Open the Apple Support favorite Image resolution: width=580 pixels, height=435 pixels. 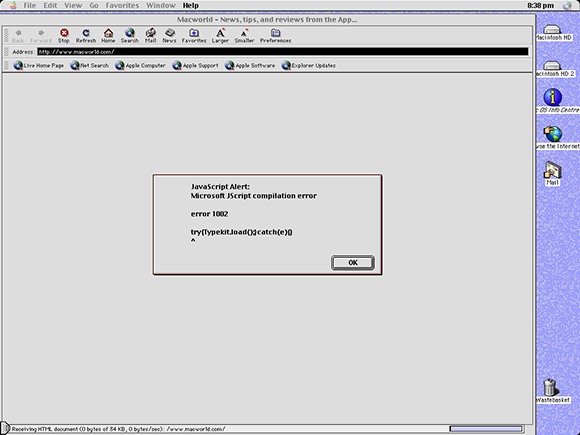point(195,65)
